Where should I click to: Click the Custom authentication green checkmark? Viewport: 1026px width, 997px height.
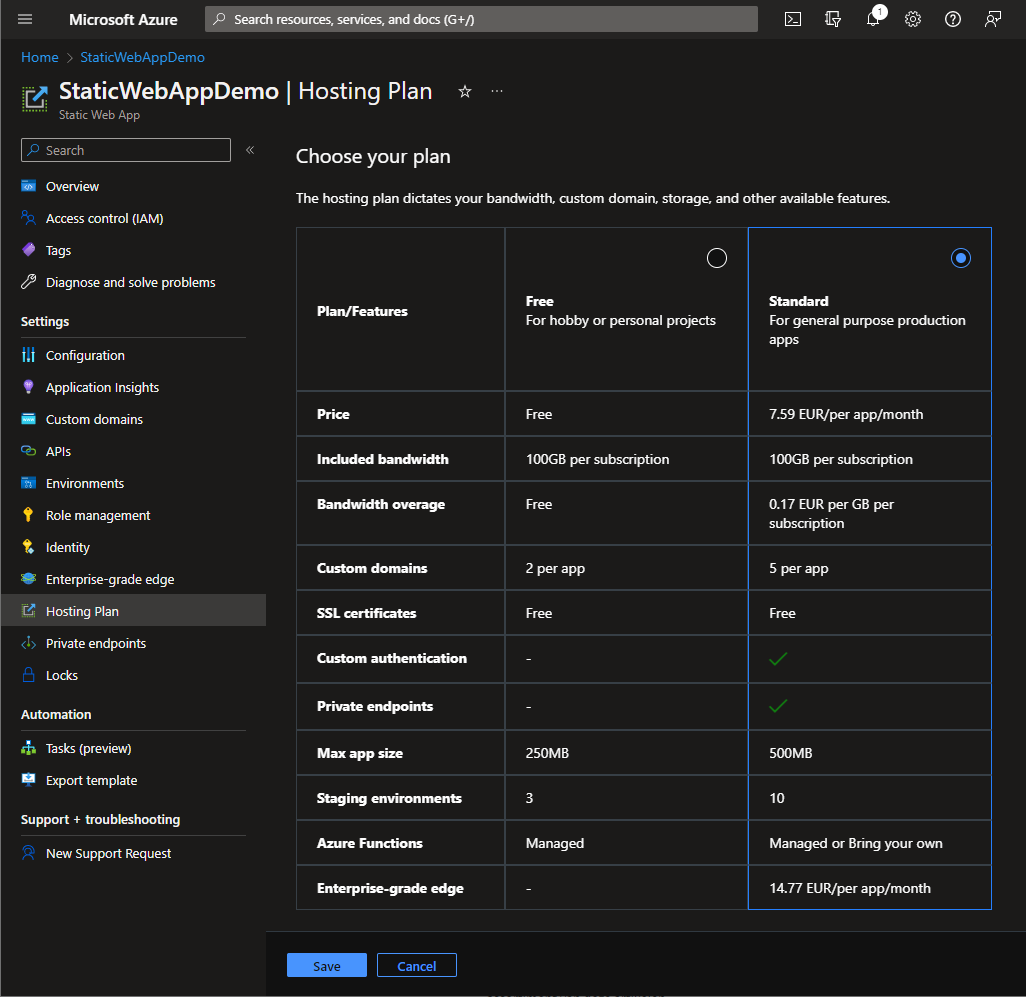[777, 659]
